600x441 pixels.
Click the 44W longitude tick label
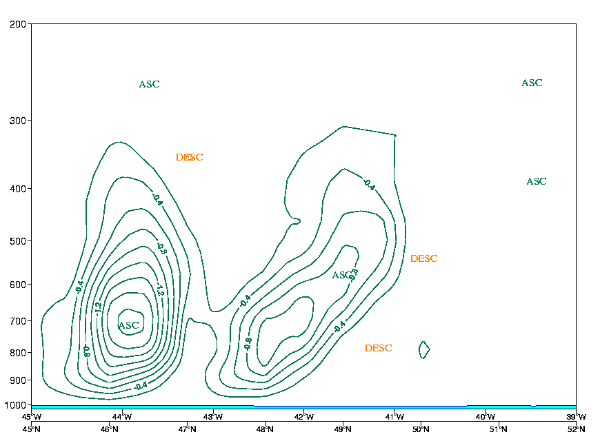click(x=122, y=417)
